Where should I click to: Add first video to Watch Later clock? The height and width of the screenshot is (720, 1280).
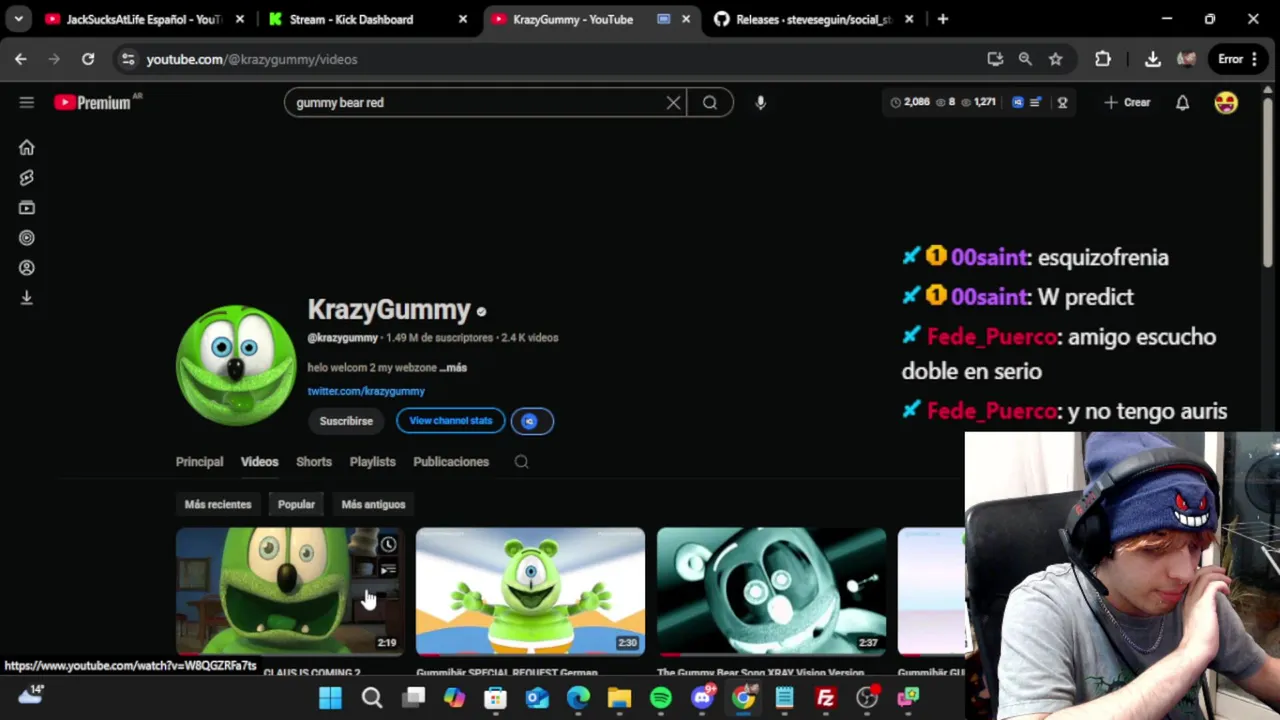(x=388, y=545)
